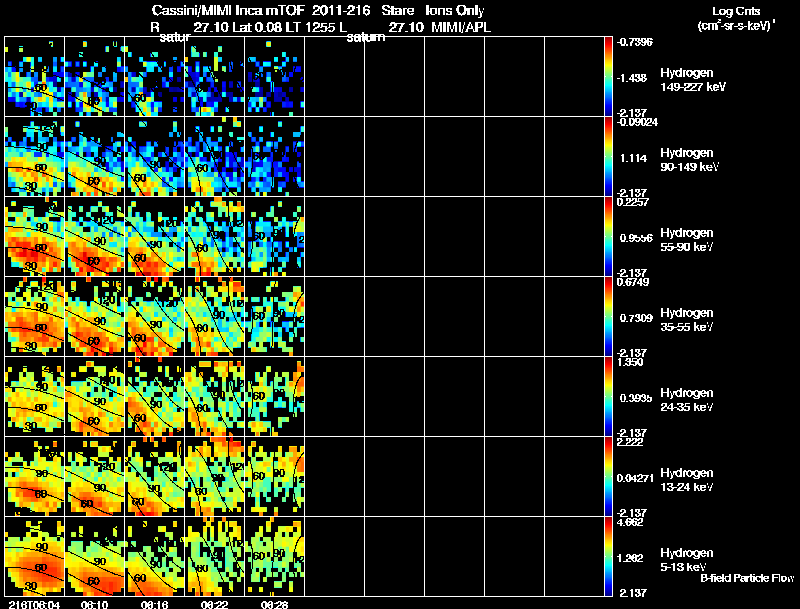Image resolution: width=800 pixels, height=609 pixels.
Task: Select the 24-35 keV image panel at 06:16
Action: tap(155, 397)
